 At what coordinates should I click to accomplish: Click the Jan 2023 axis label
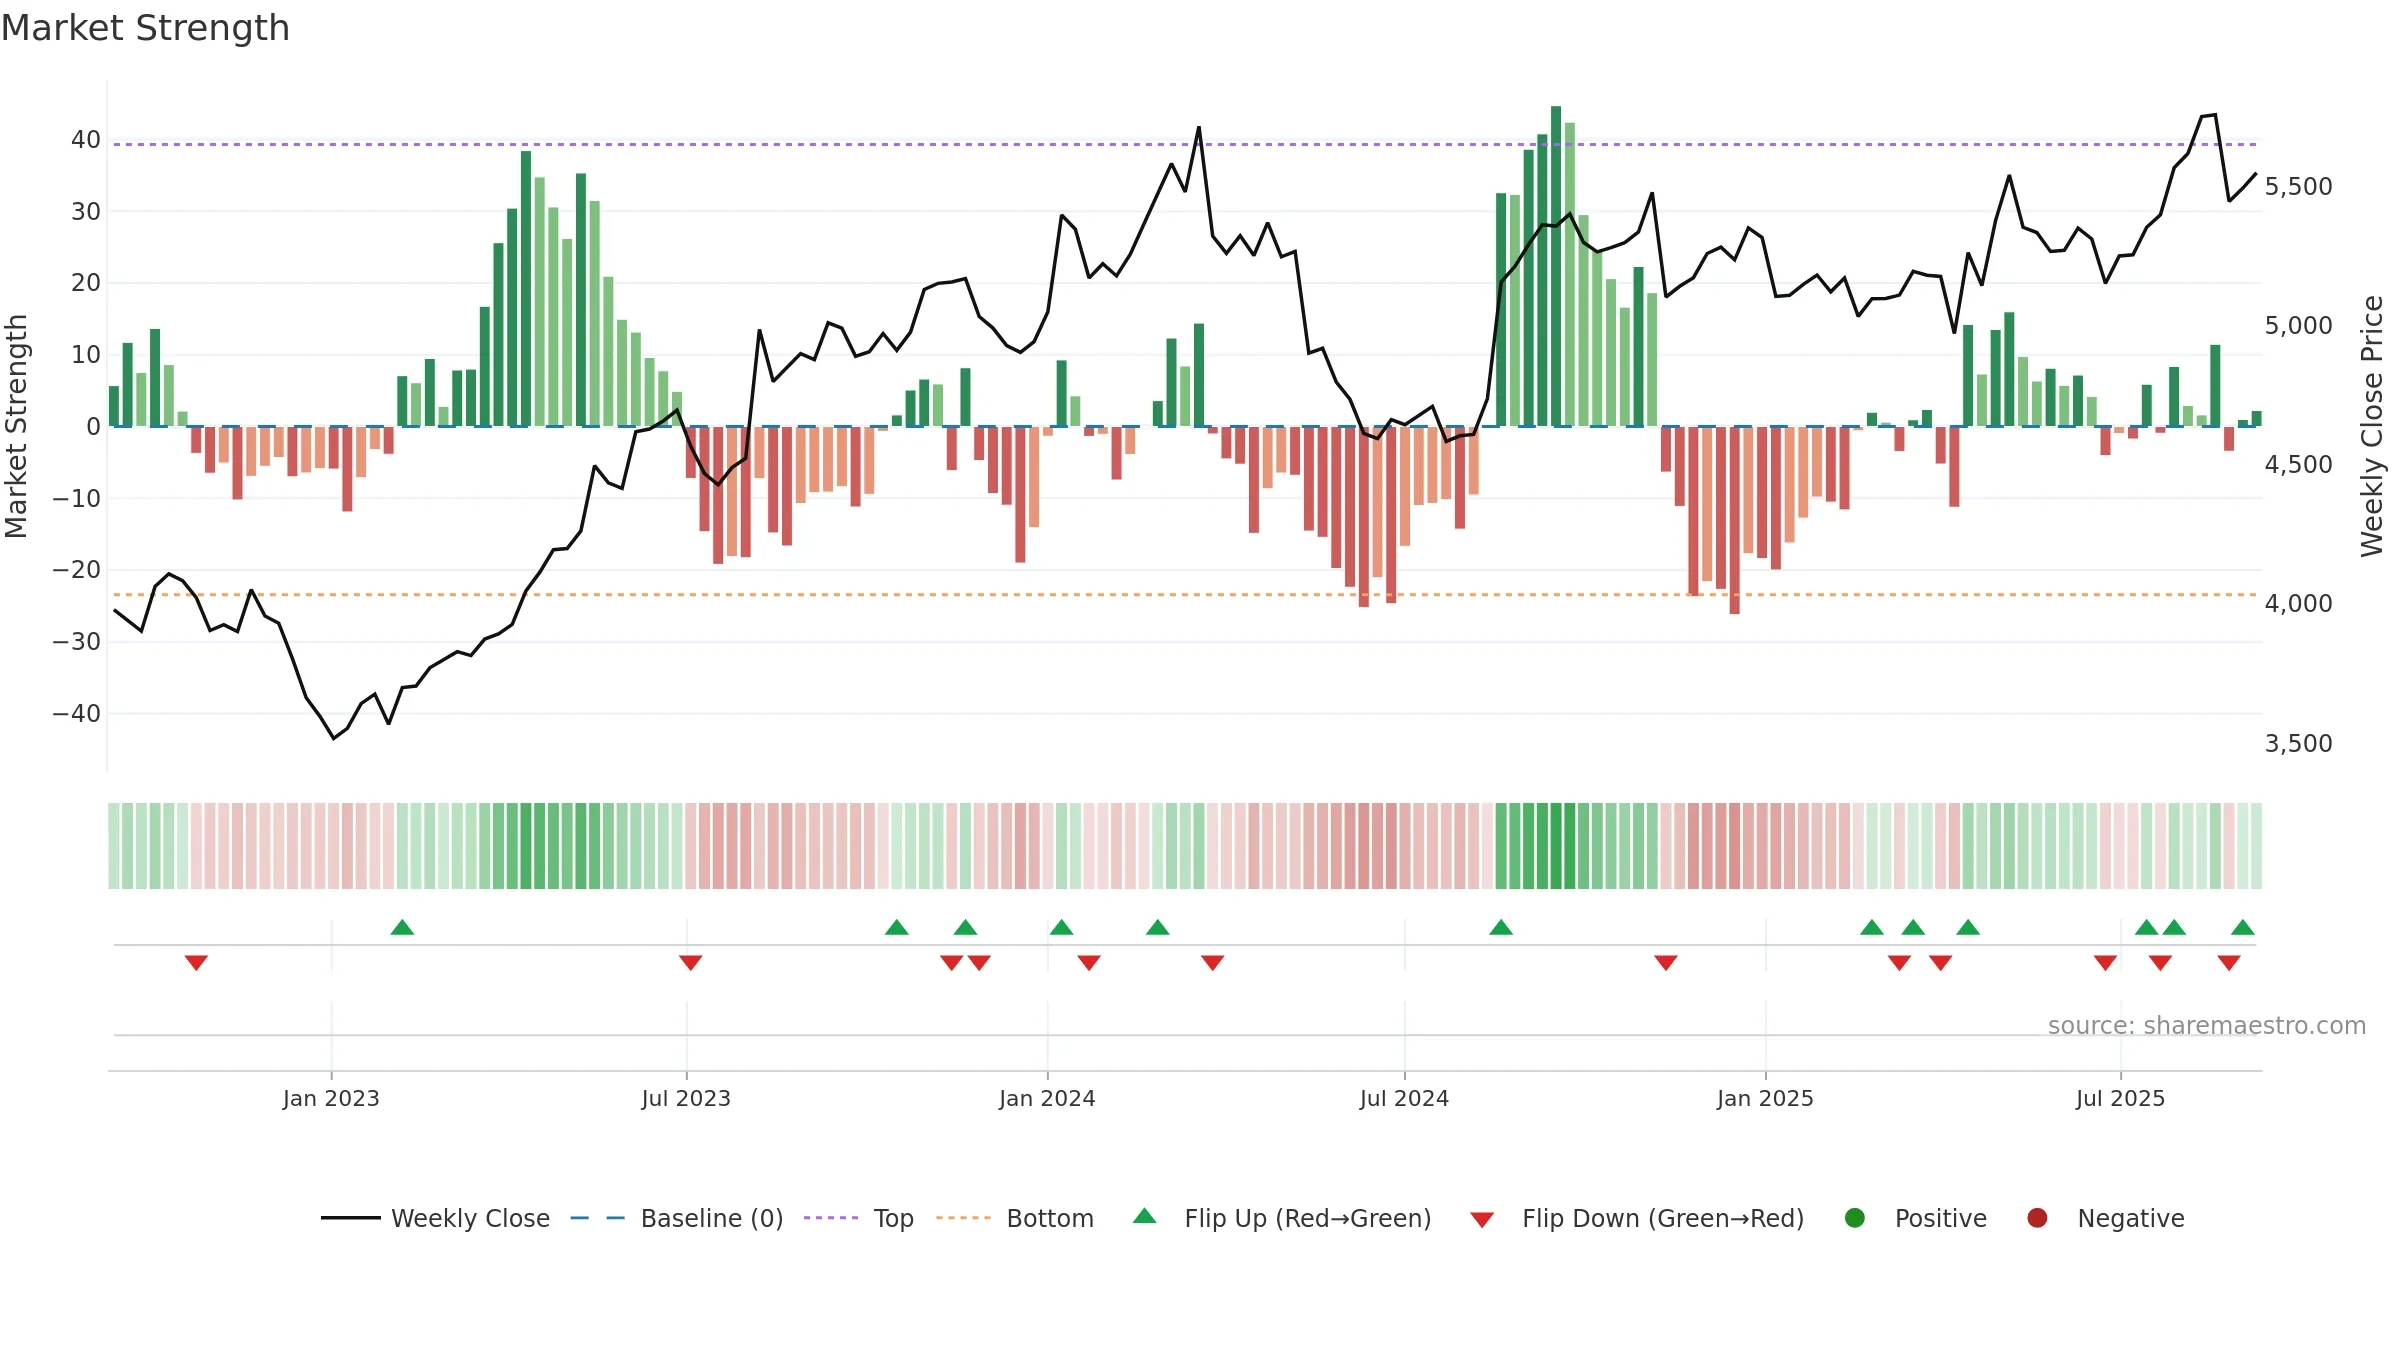(x=331, y=1098)
